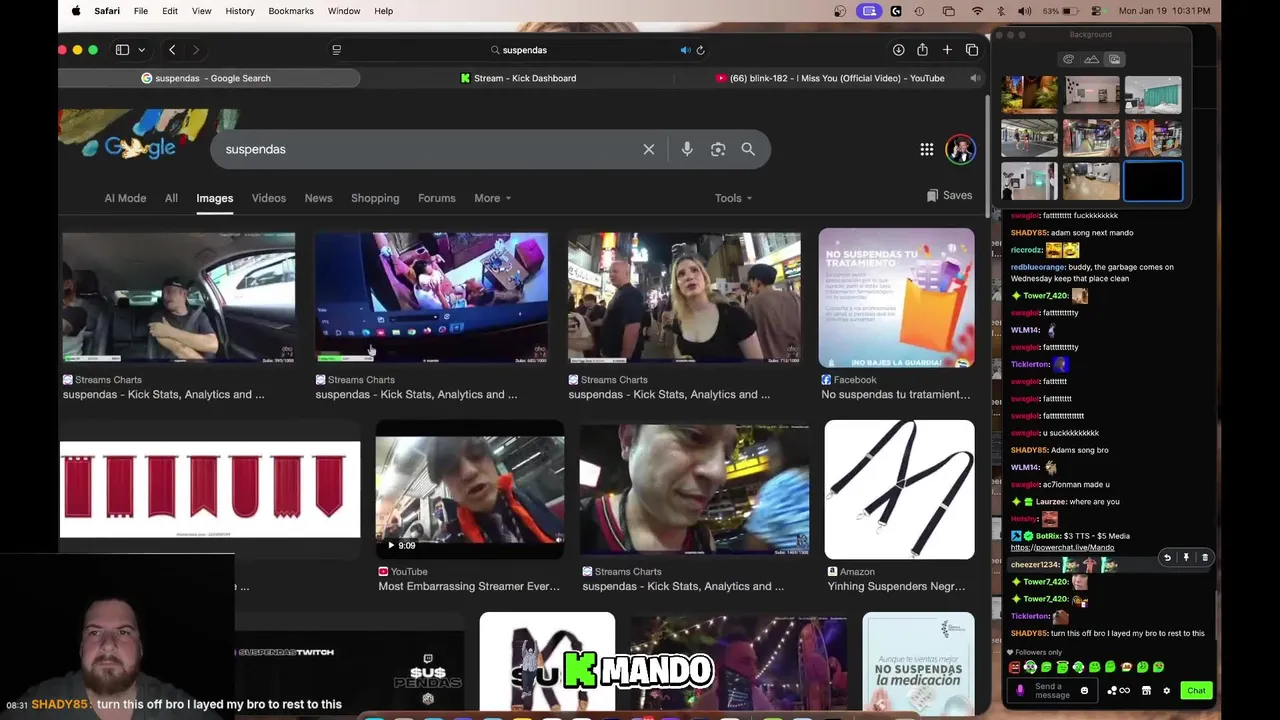Mute the blink-182 YouTube tab audio
The image size is (1280, 720).
coord(975,78)
